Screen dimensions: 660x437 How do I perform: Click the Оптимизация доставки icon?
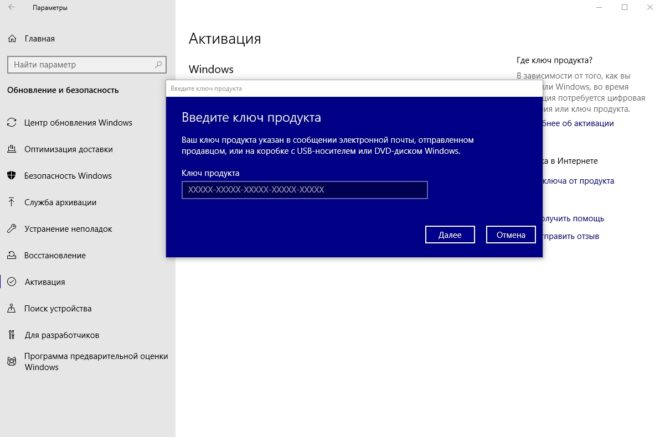(12, 149)
